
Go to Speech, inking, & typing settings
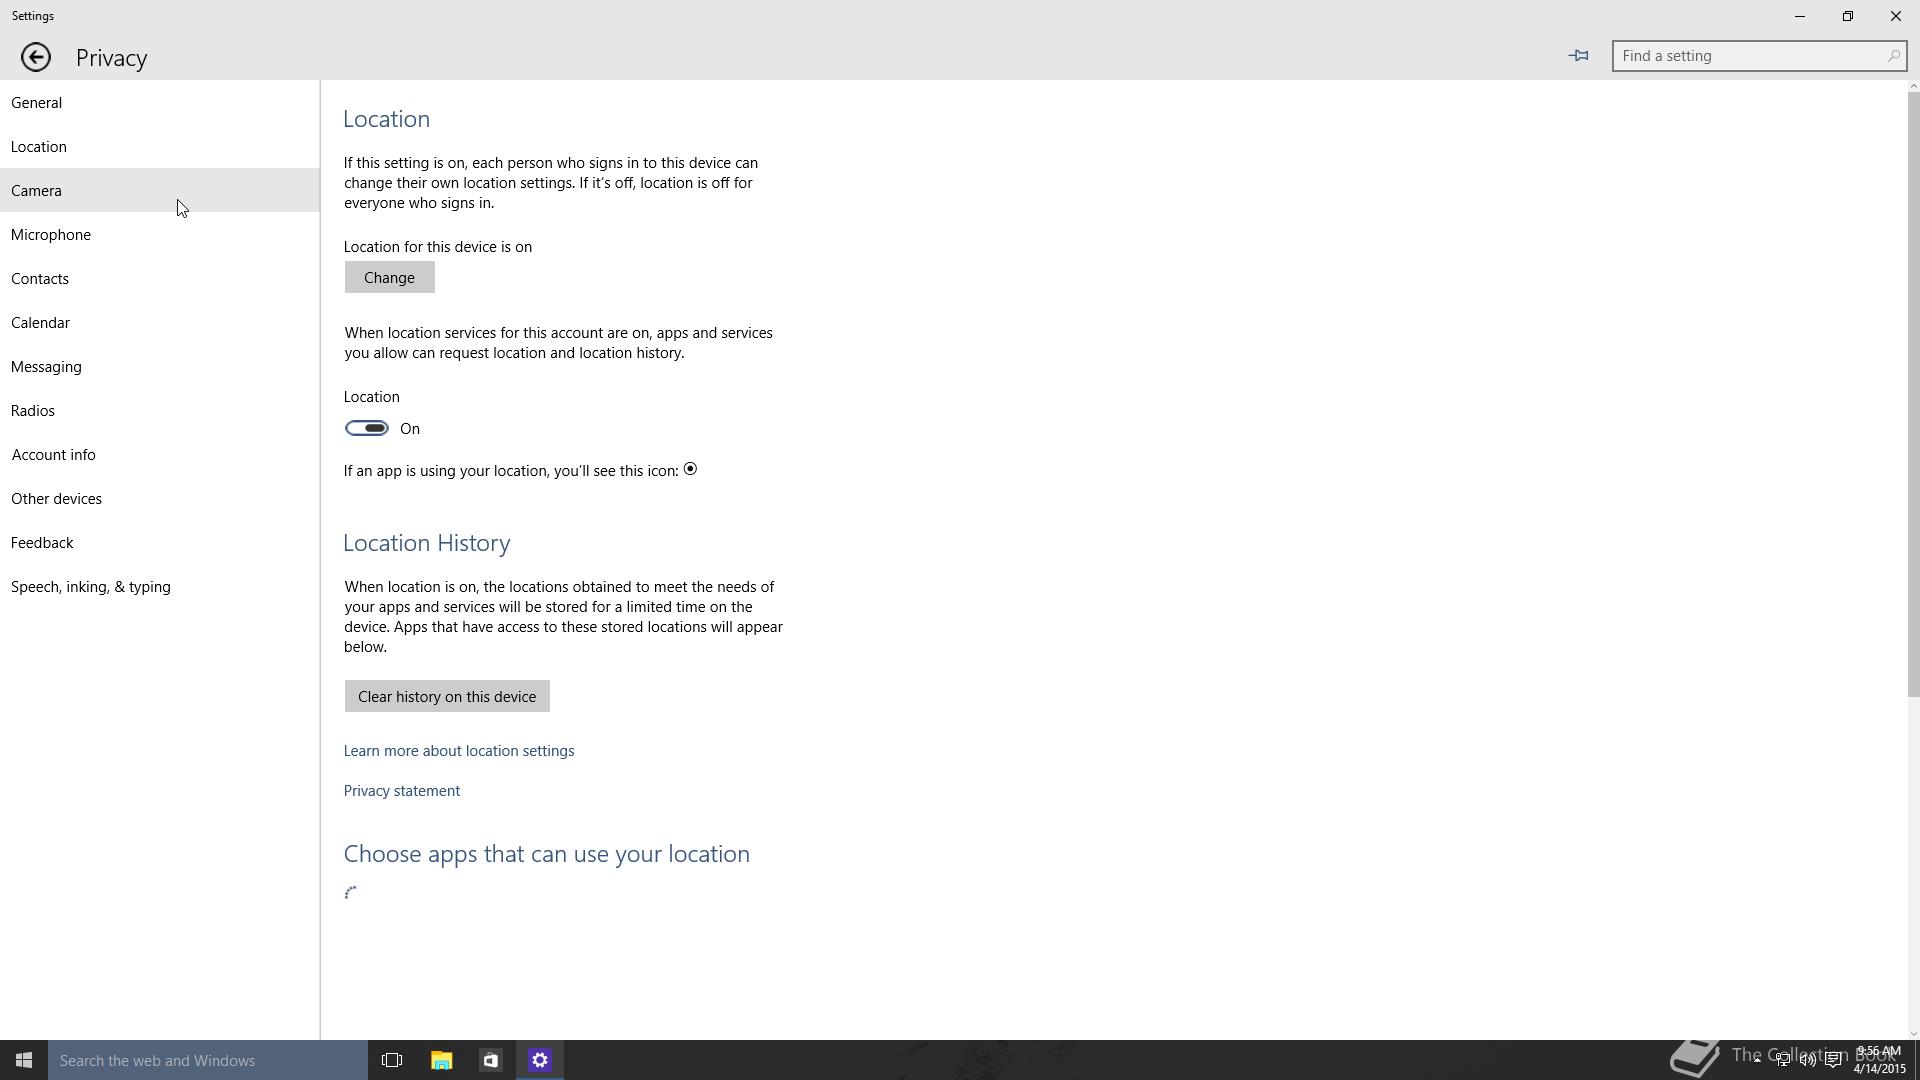click(91, 586)
